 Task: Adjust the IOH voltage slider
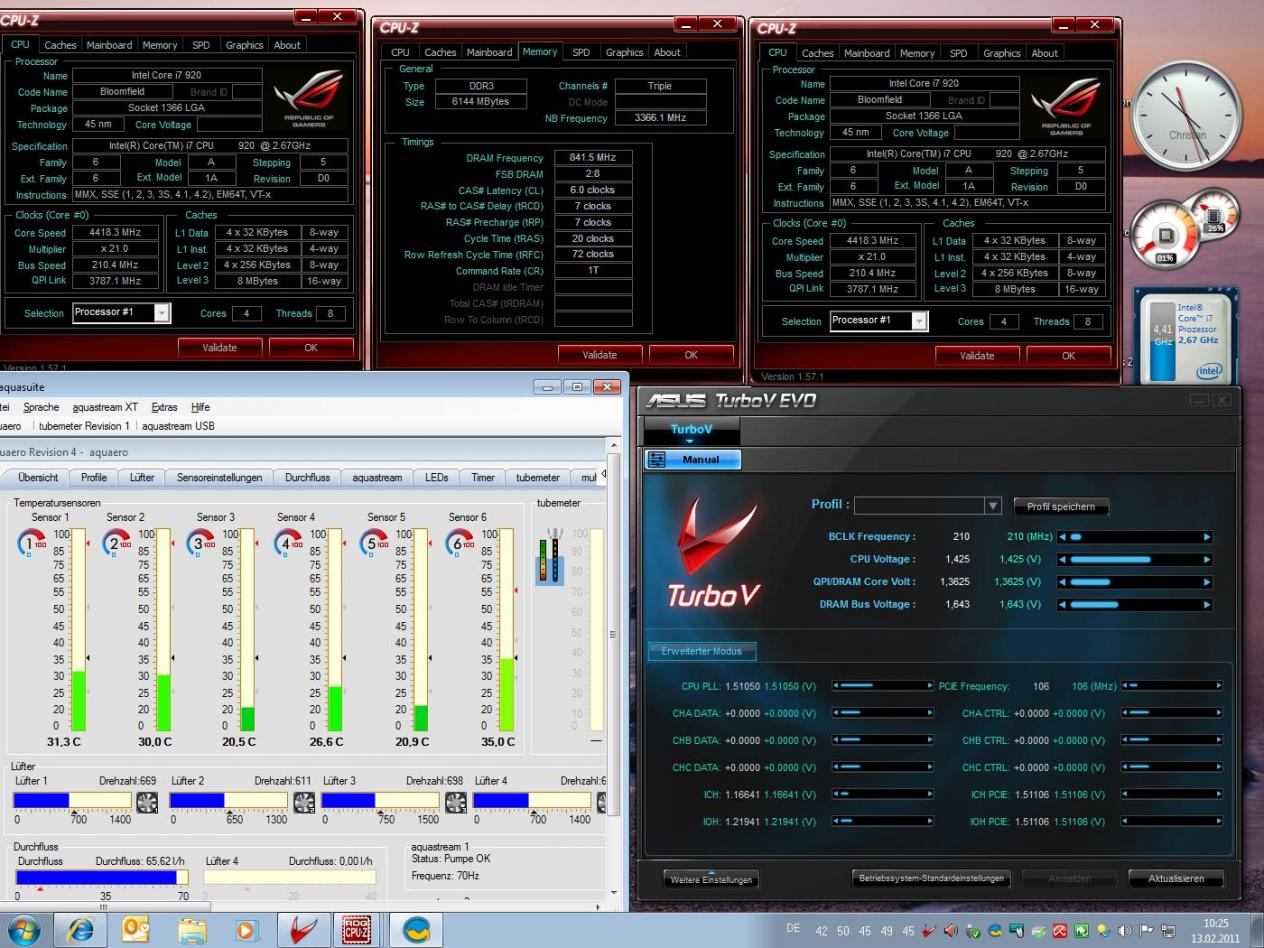(x=882, y=821)
